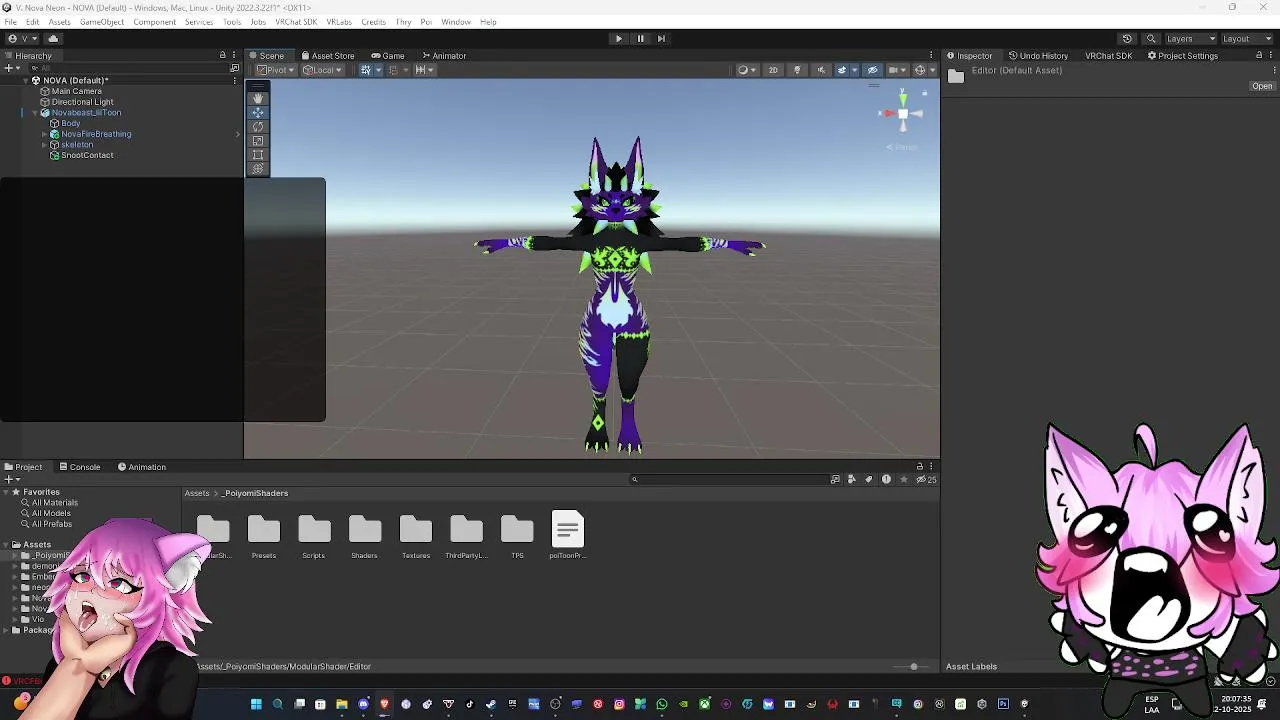Viewport: 1280px width, 720px height.
Task: Select the Move tool in Scene
Action: 258,112
